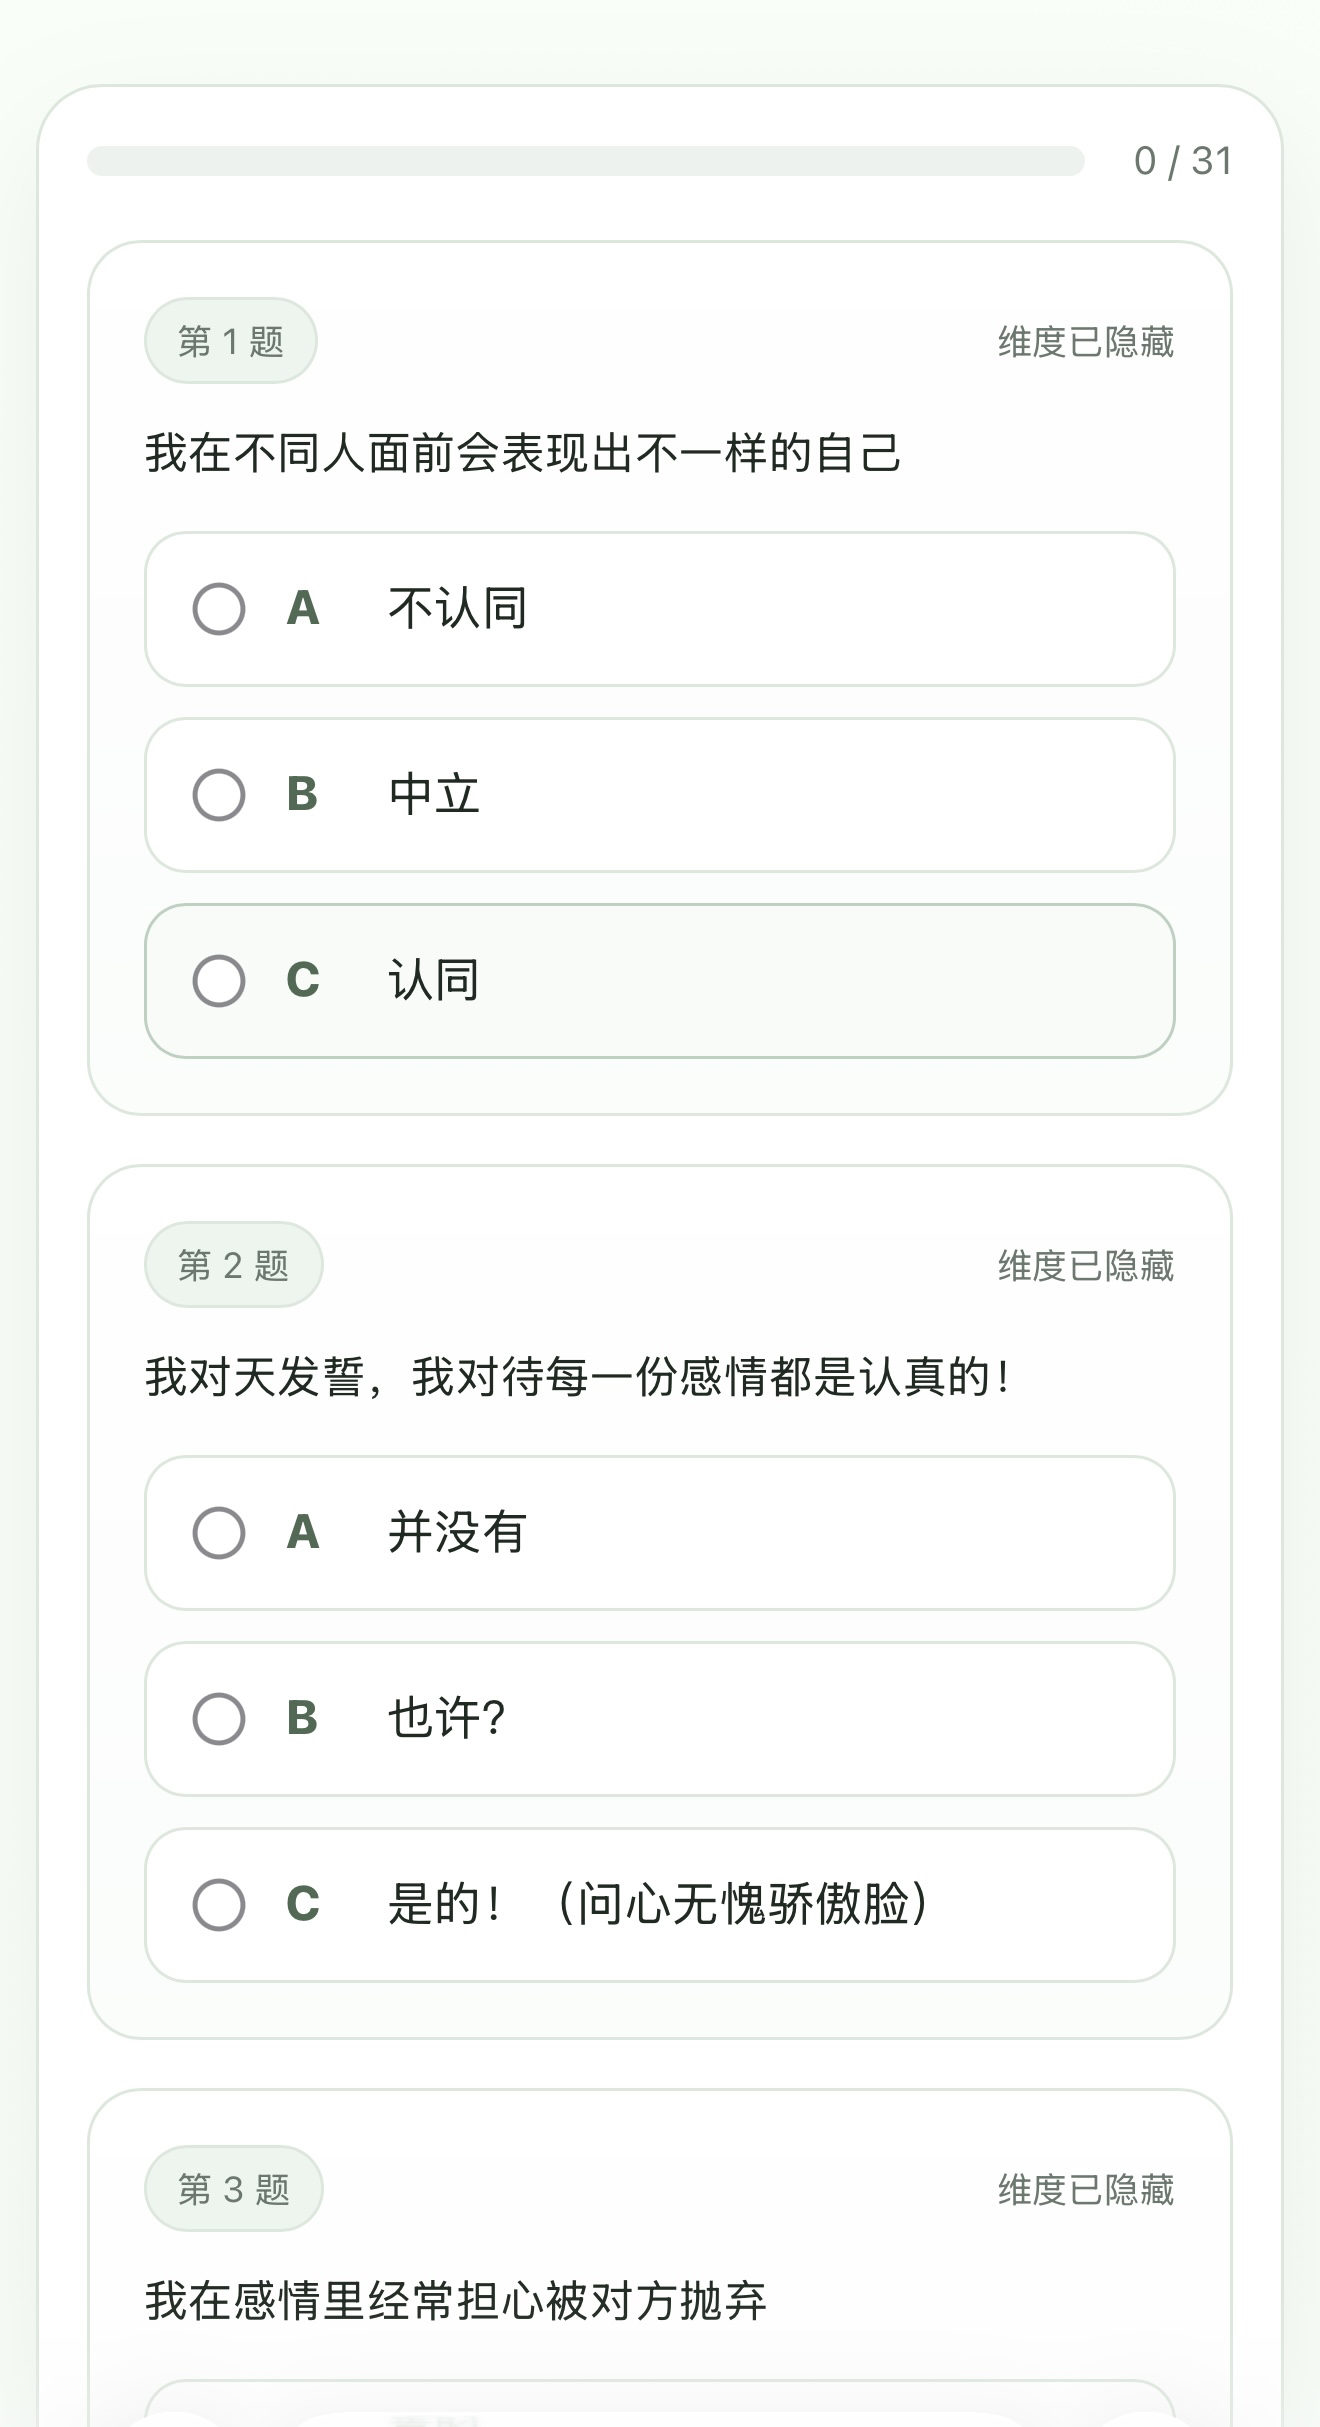Select radio for 是的!(问心无愧骄傲脸)
This screenshot has width=1320, height=2427.
tap(219, 1905)
